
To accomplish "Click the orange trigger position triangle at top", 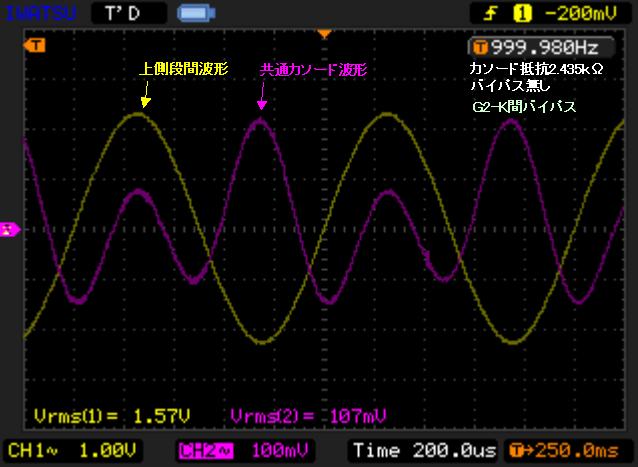I will tap(324, 33).
